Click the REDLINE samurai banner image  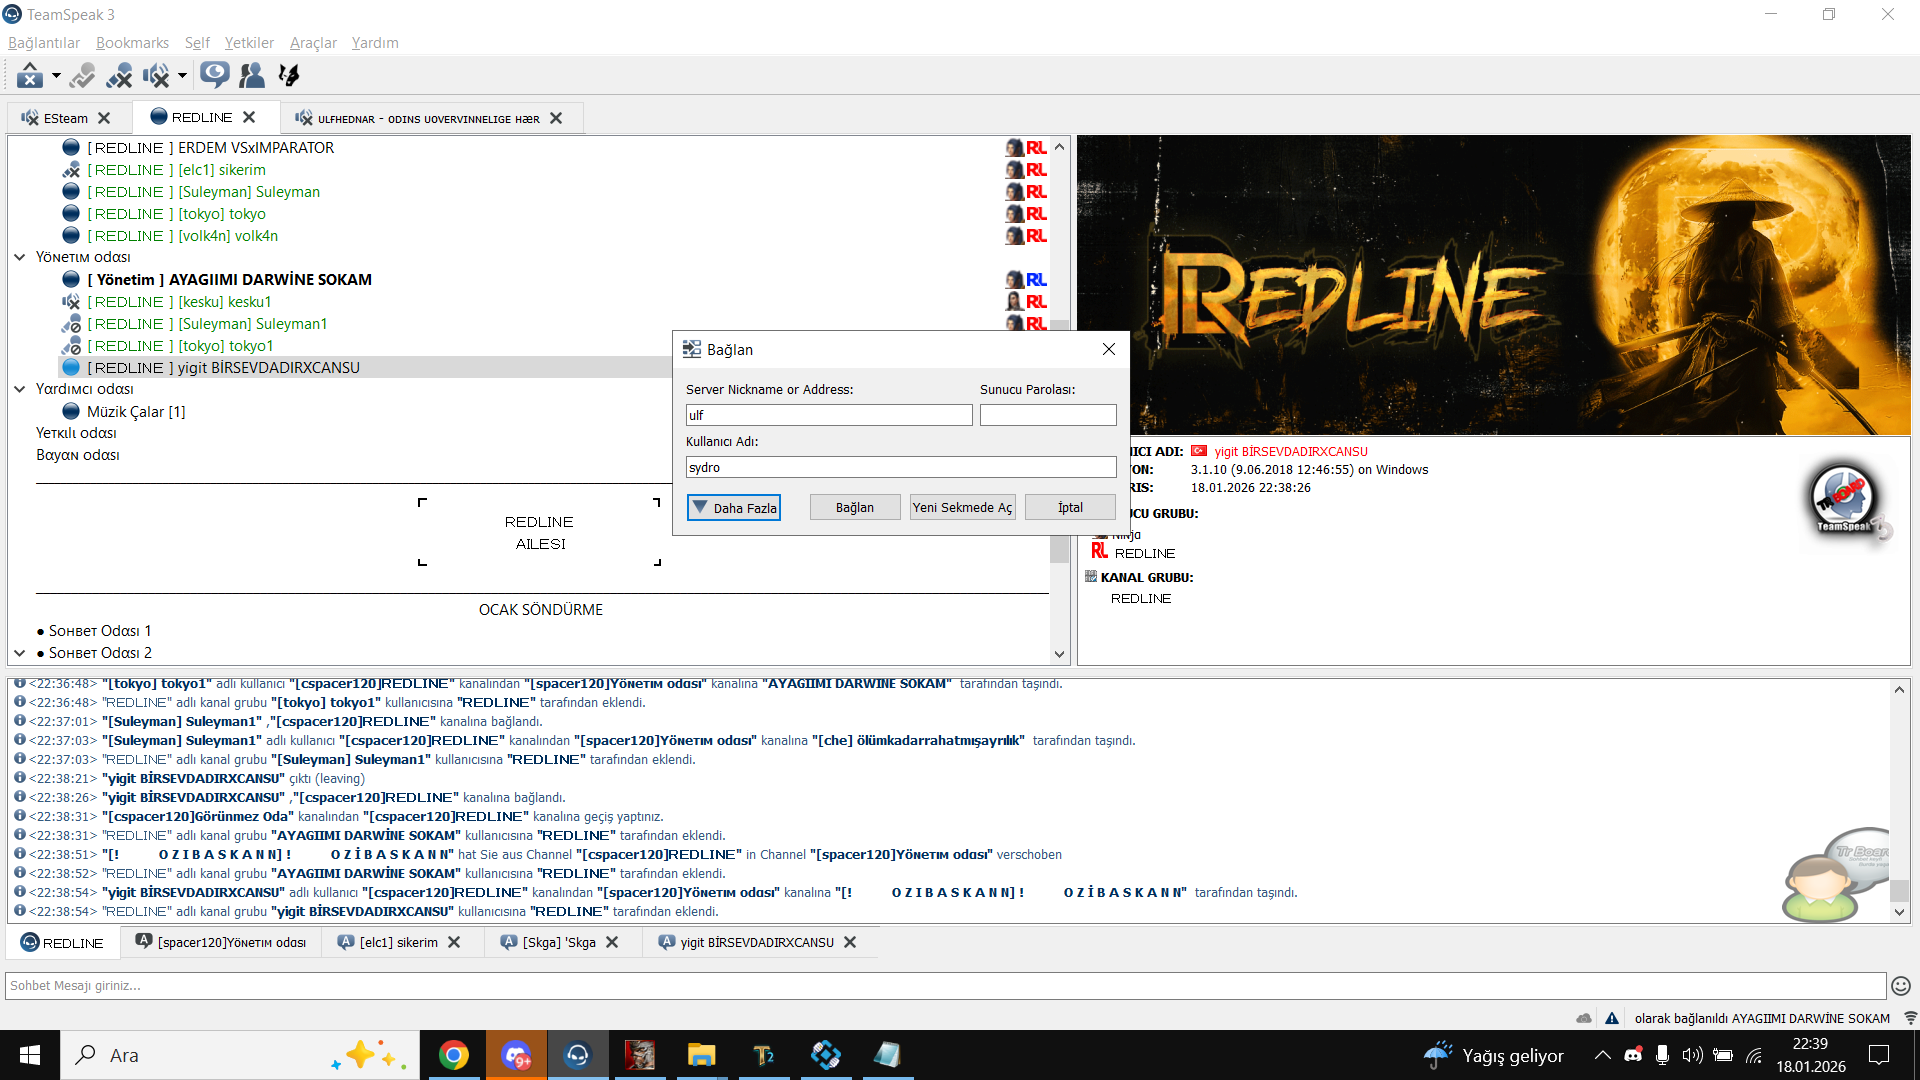[x=1494, y=285]
